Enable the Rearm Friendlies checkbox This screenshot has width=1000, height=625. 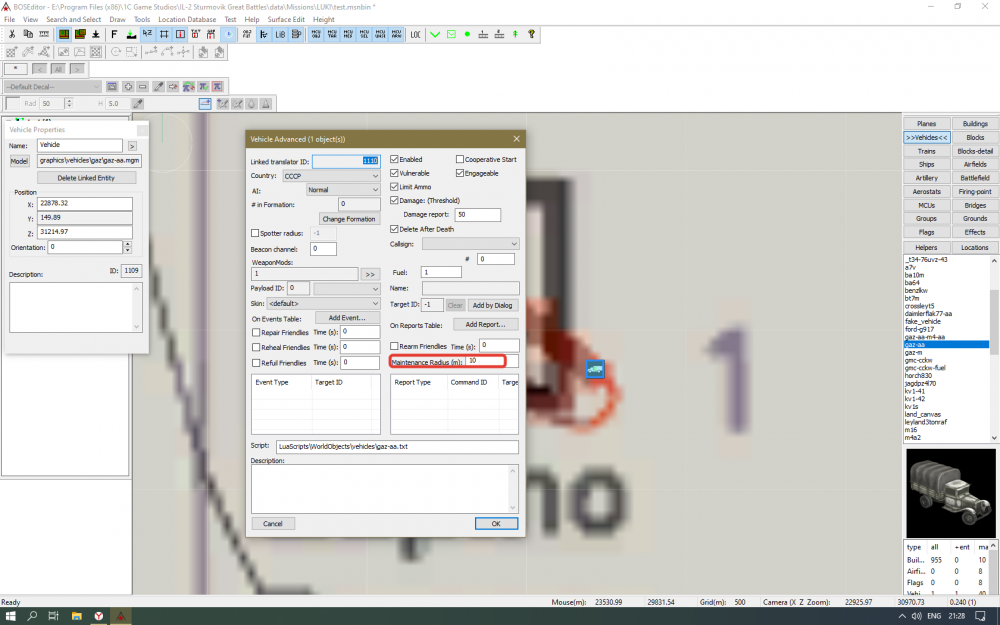(x=394, y=346)
